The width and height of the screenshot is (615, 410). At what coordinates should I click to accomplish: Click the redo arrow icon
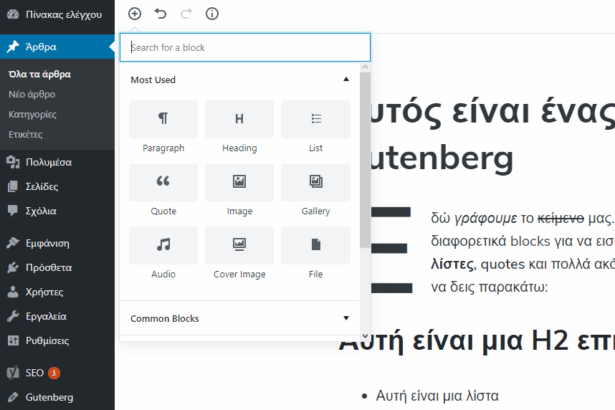tap(186, 14)
